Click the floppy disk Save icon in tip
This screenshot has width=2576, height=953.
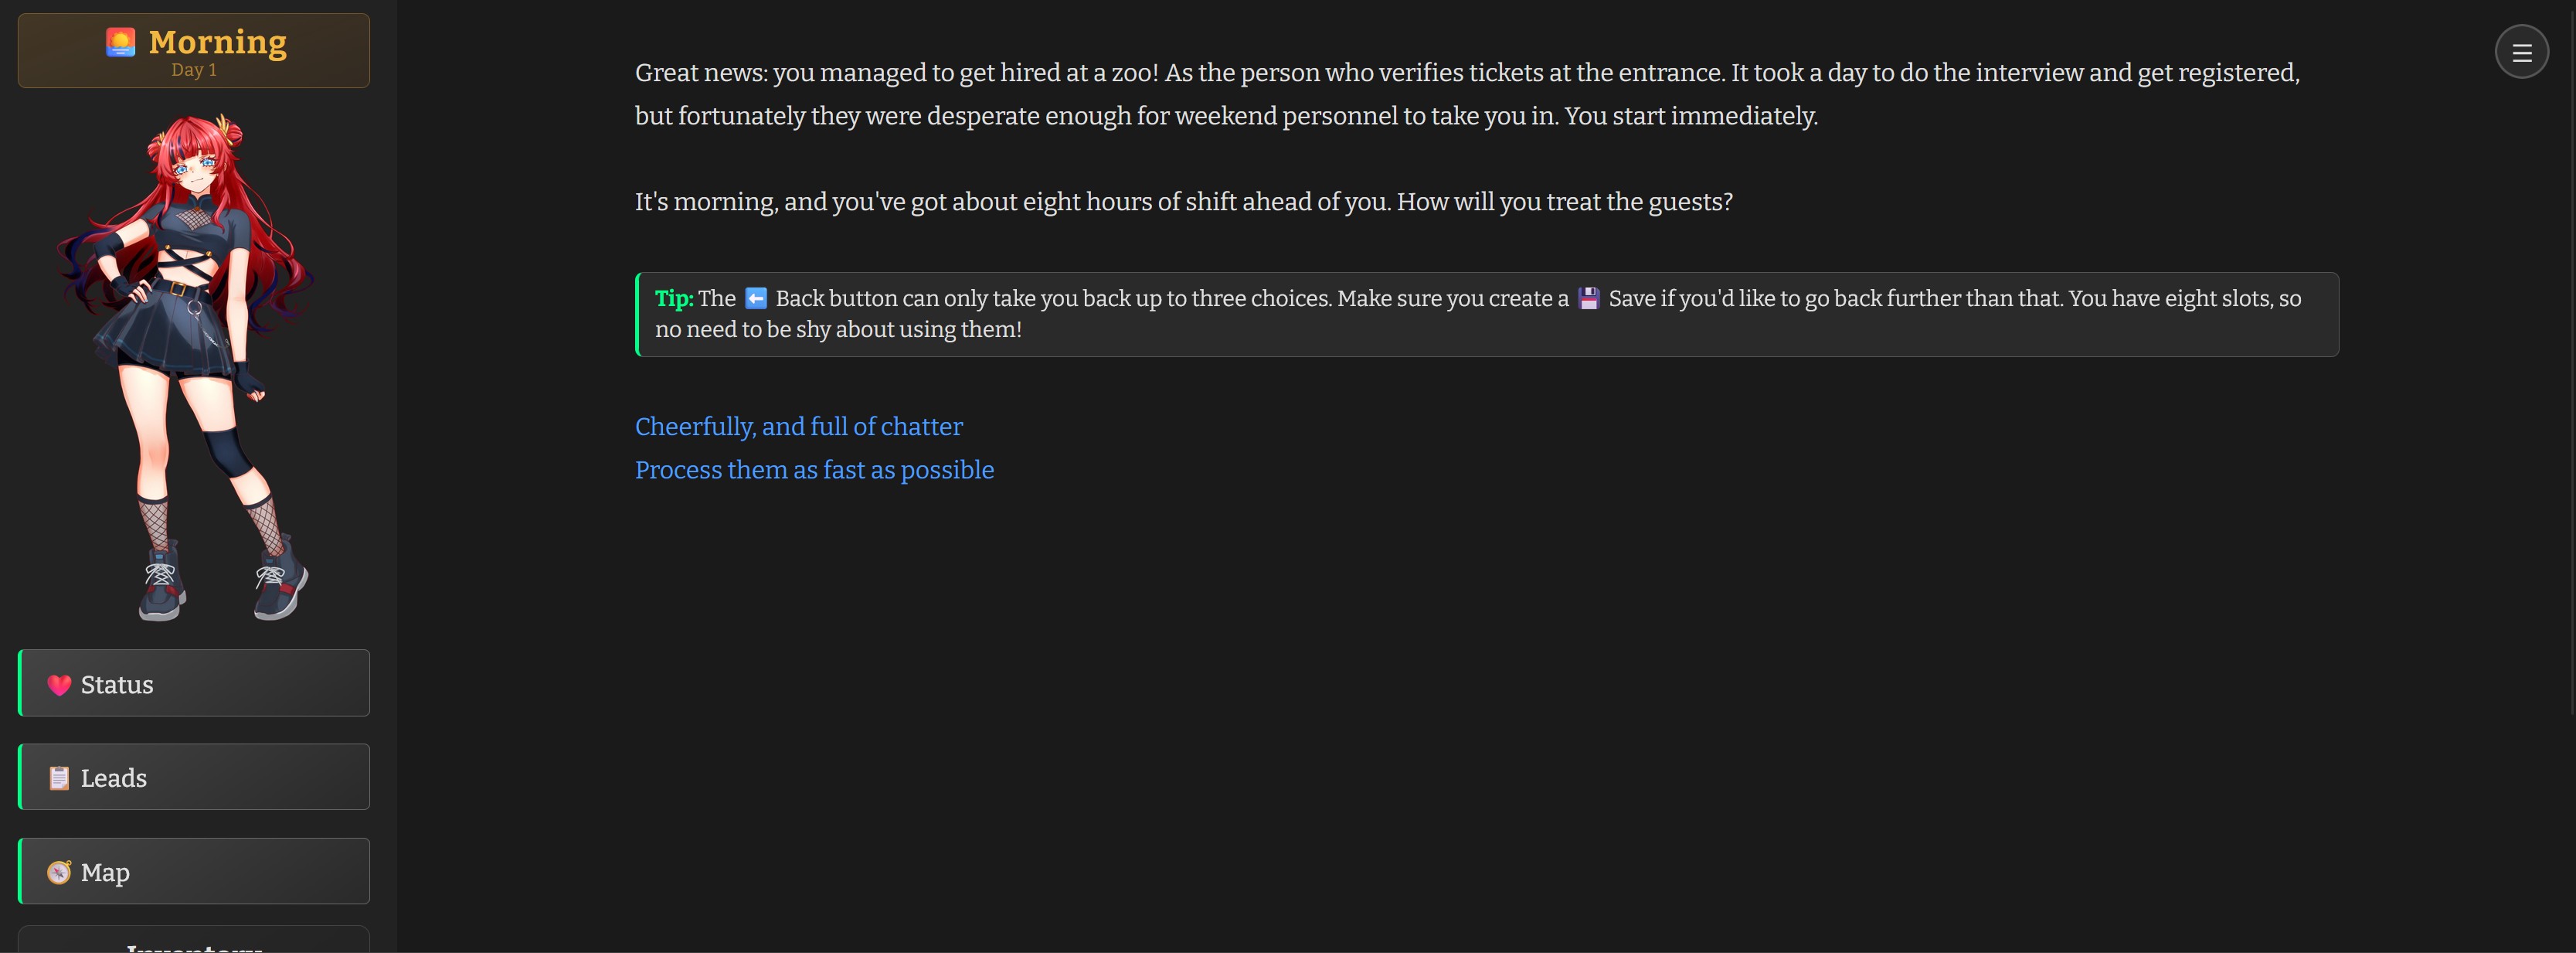(1588, 298)
